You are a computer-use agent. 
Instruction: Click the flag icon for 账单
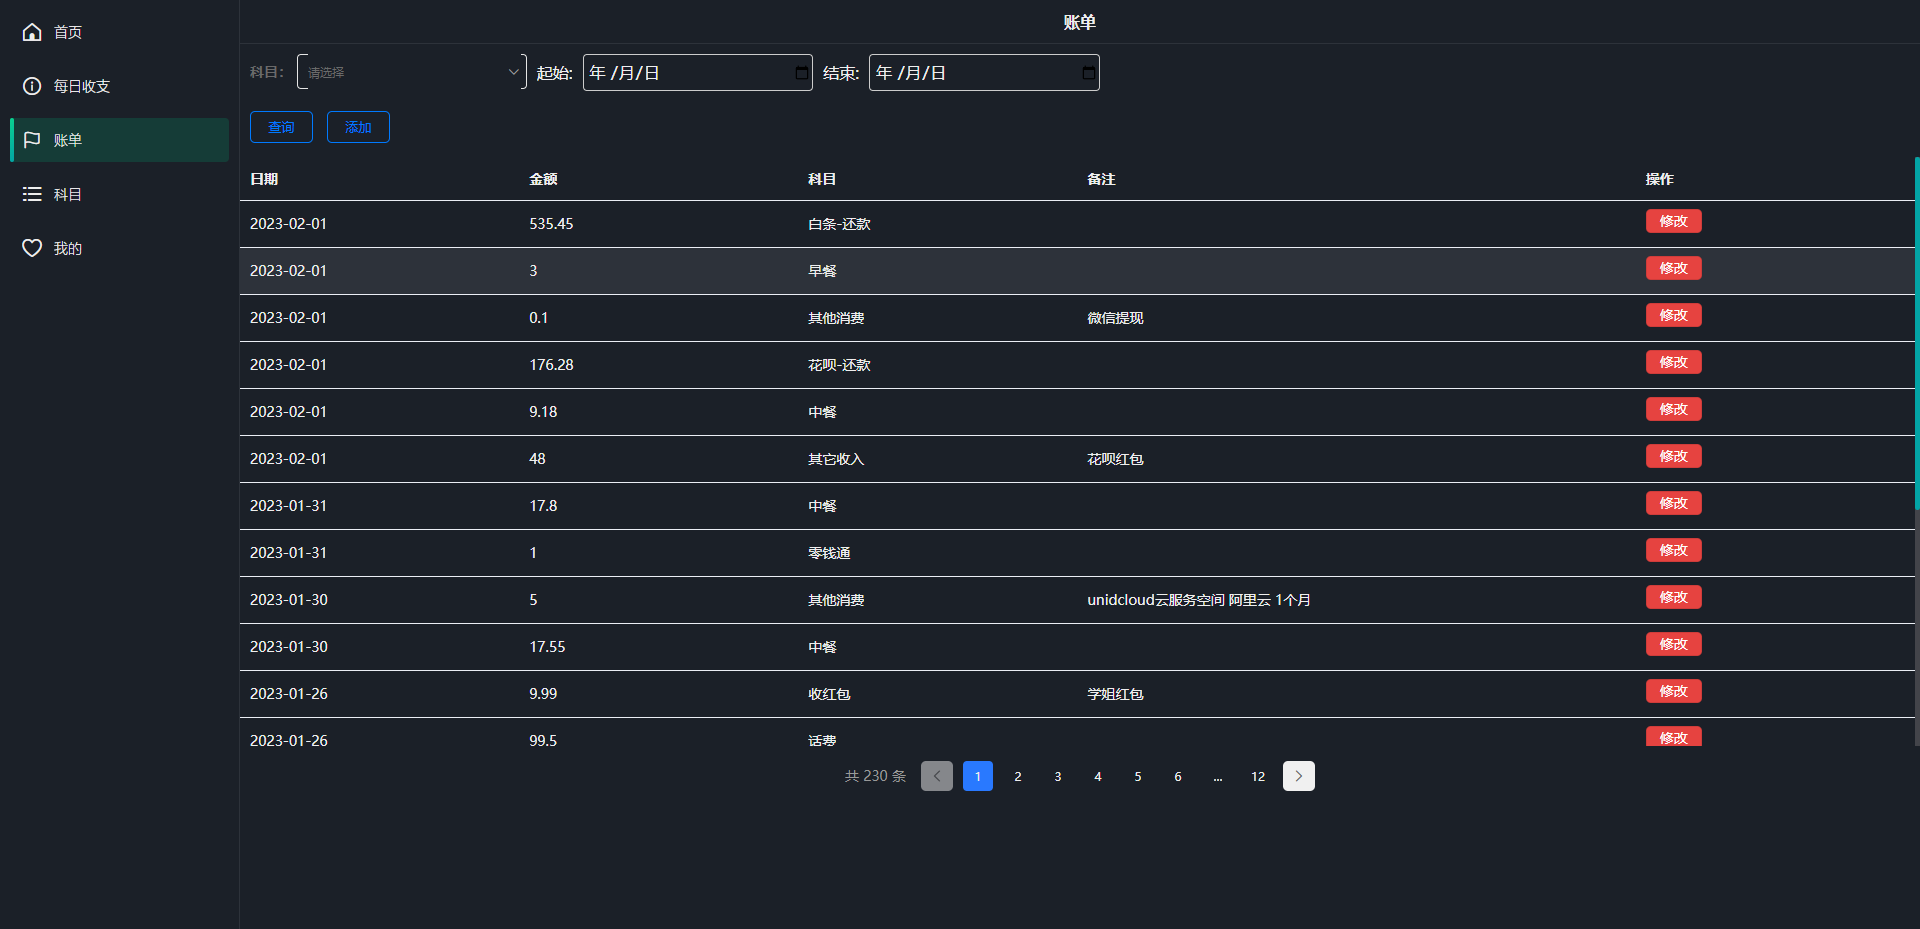32,140
